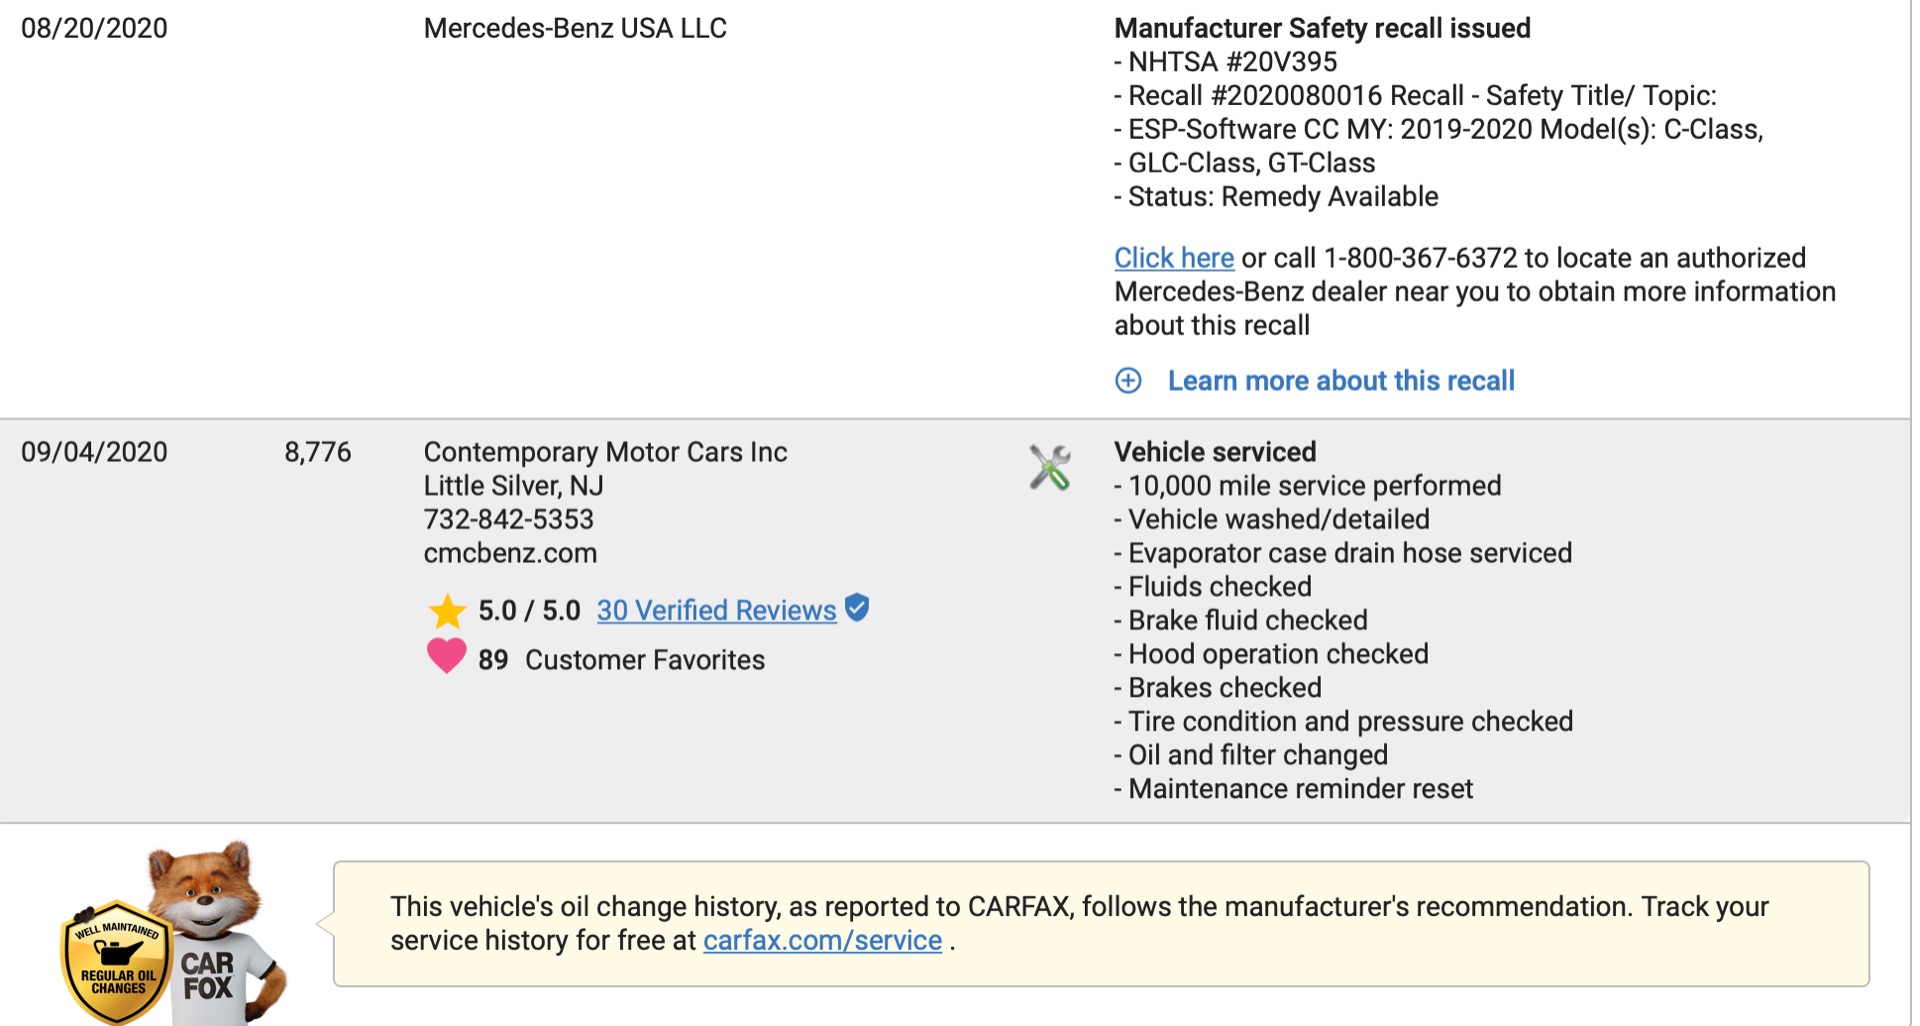Click the 89 Customer Favorites label
The width and height of the screenshot is (1920, 1026).
click(621, 660)
